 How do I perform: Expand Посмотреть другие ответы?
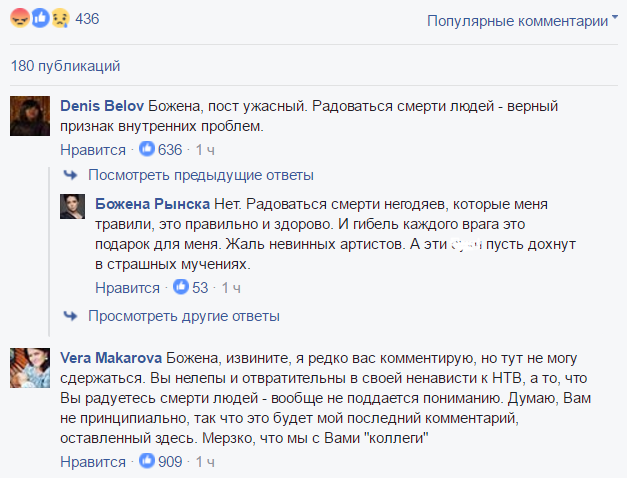coord(183,316)
